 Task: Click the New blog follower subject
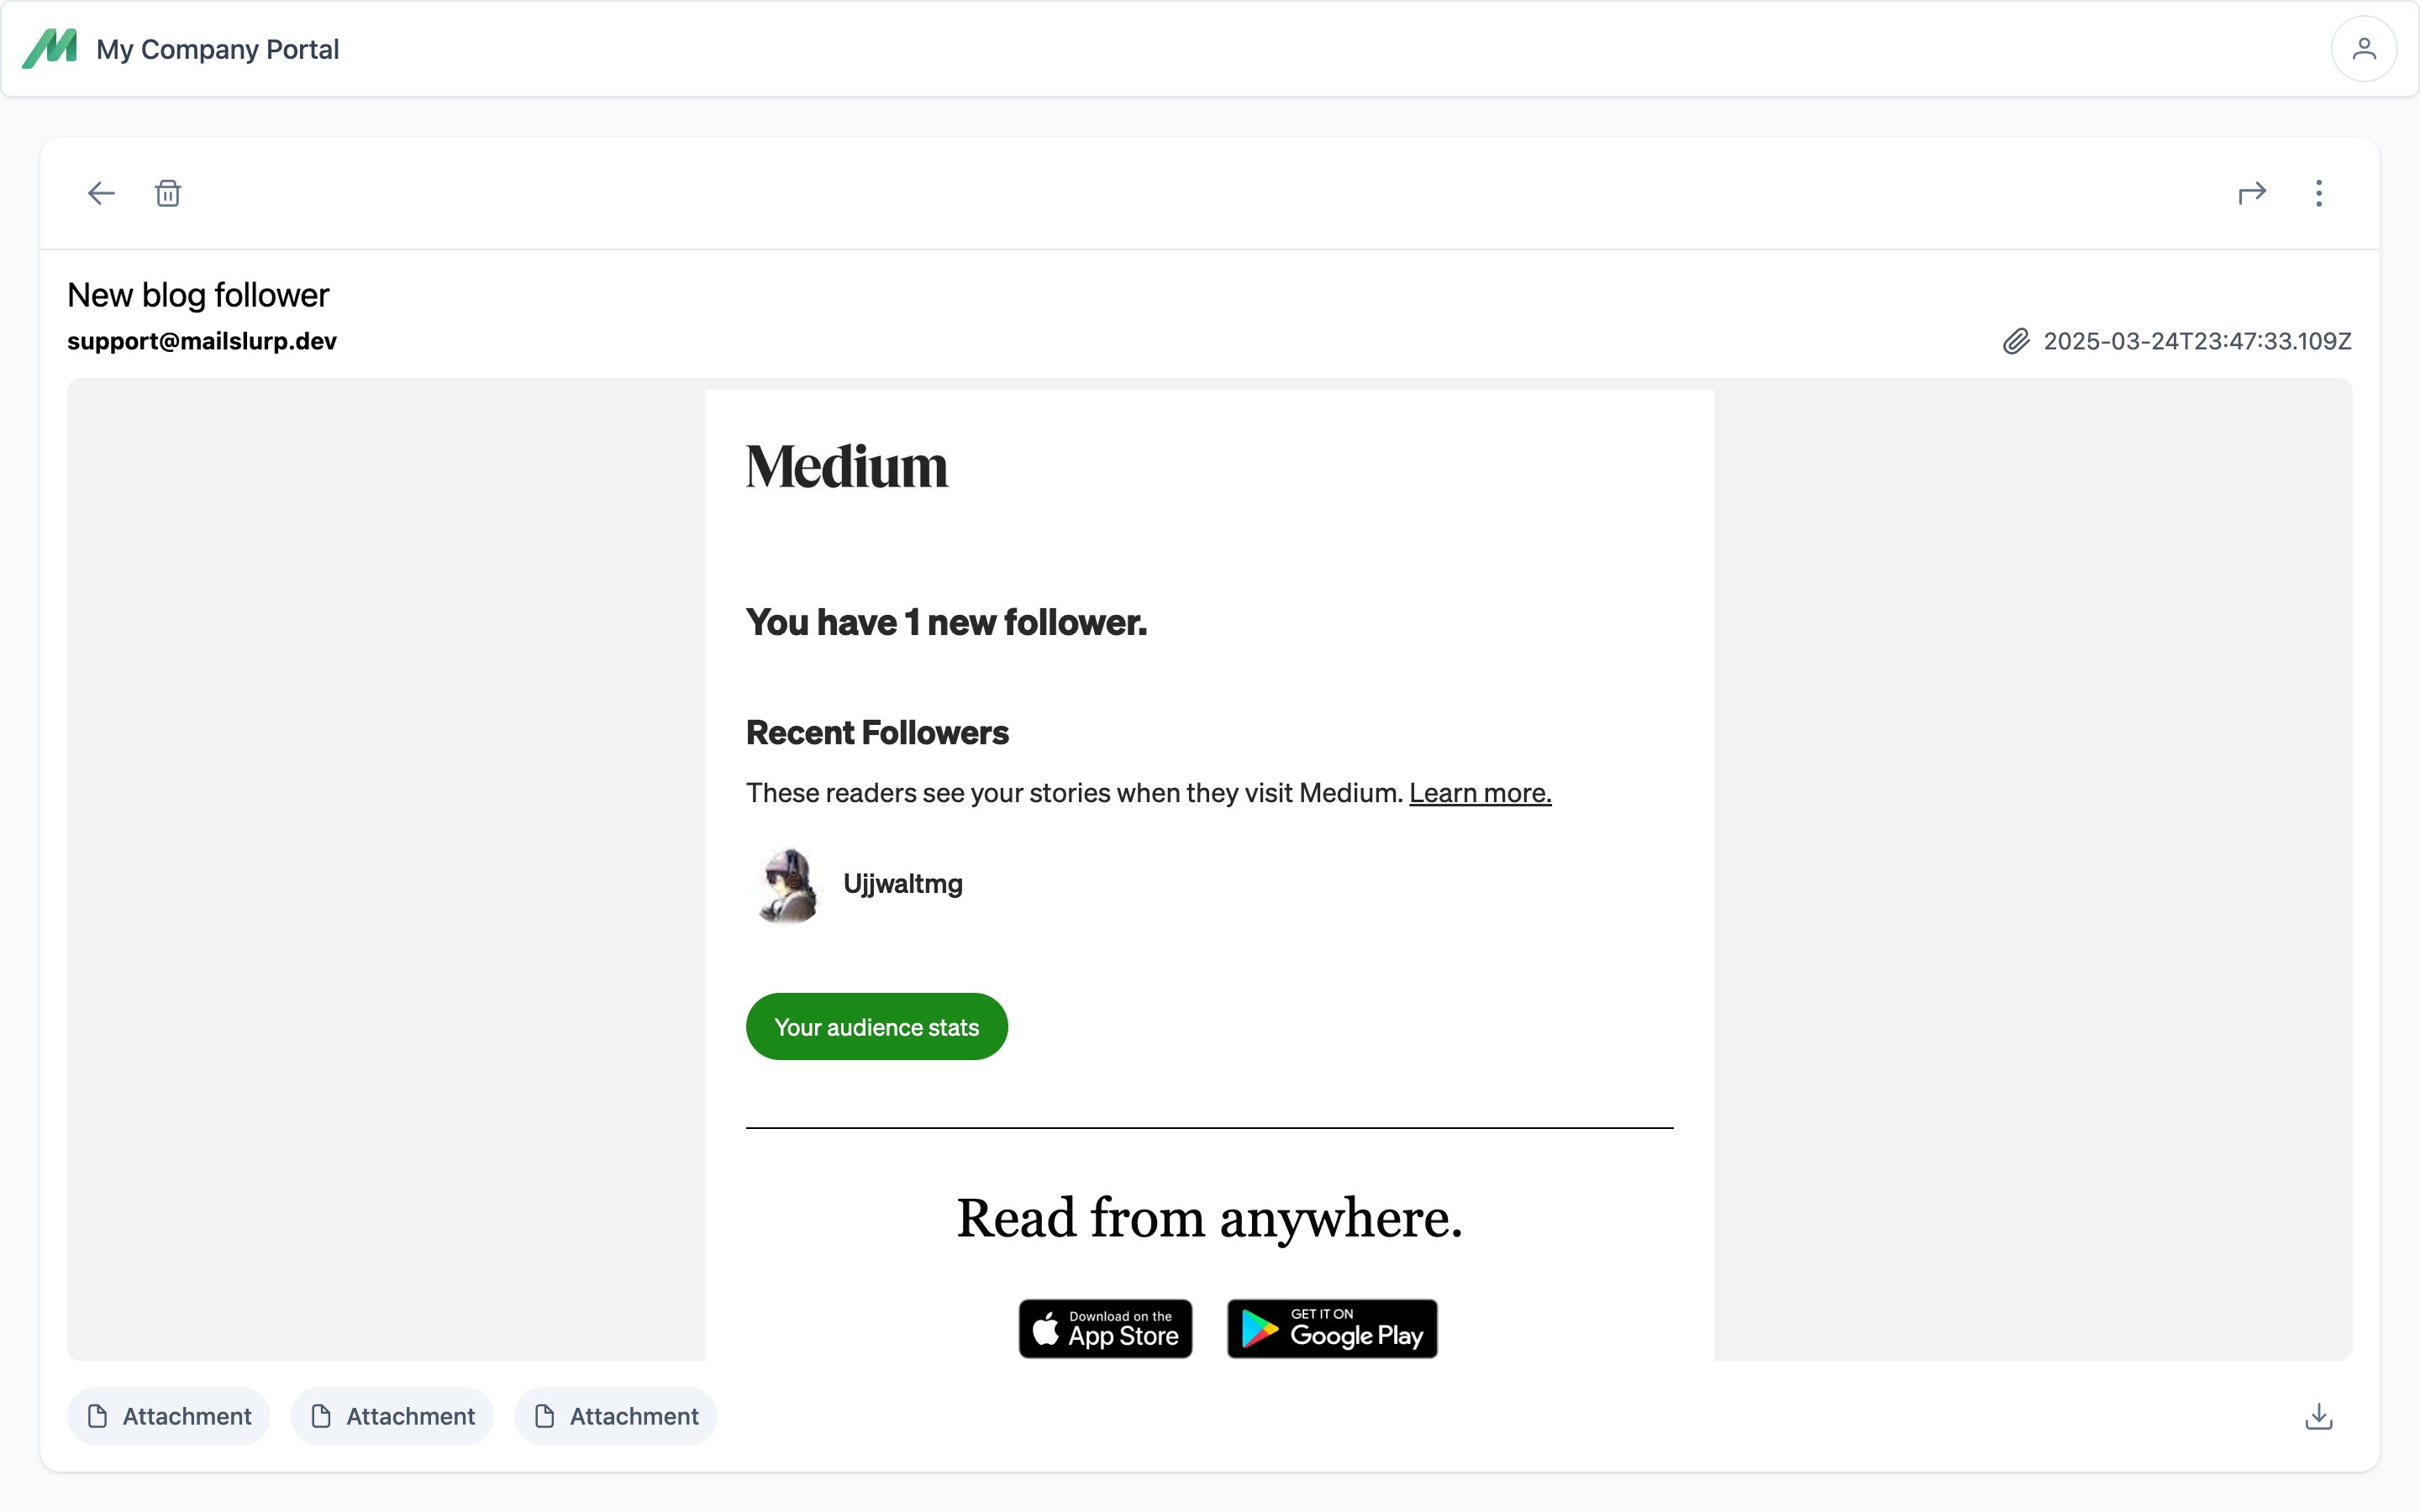[x=198, y=295]
